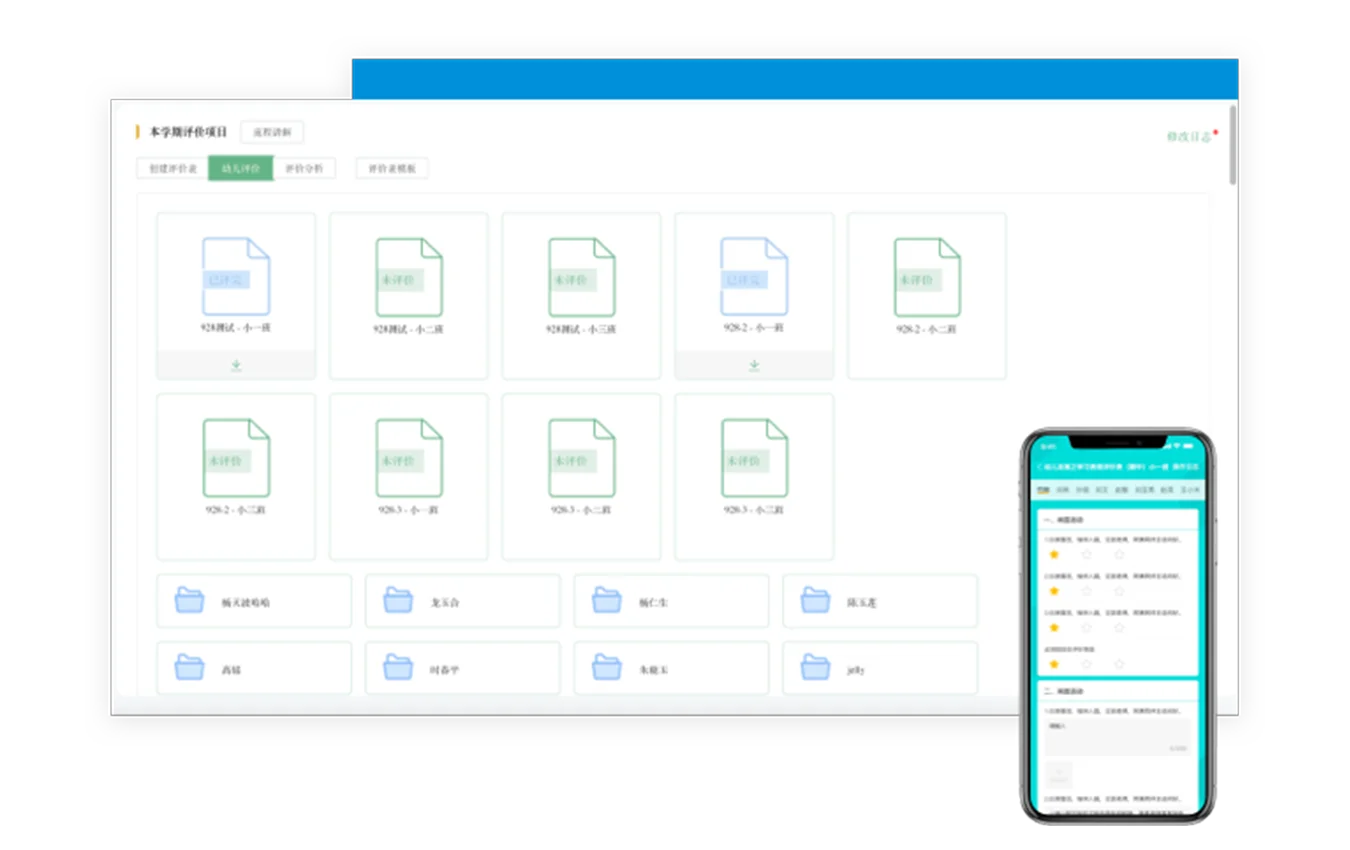Screen dimensions: 1350x850
Task: Open the 928测试 - 小二班 file icon
Action: tap(409, 277)
